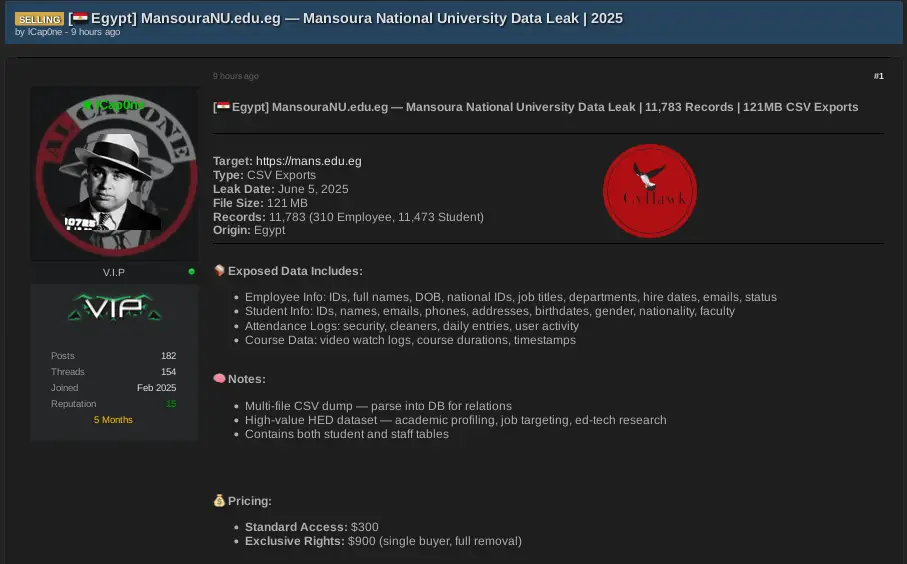Click the https://mans.edu.eg target URL
Viewport: 907px width, 564px height.
coord(309,161)
